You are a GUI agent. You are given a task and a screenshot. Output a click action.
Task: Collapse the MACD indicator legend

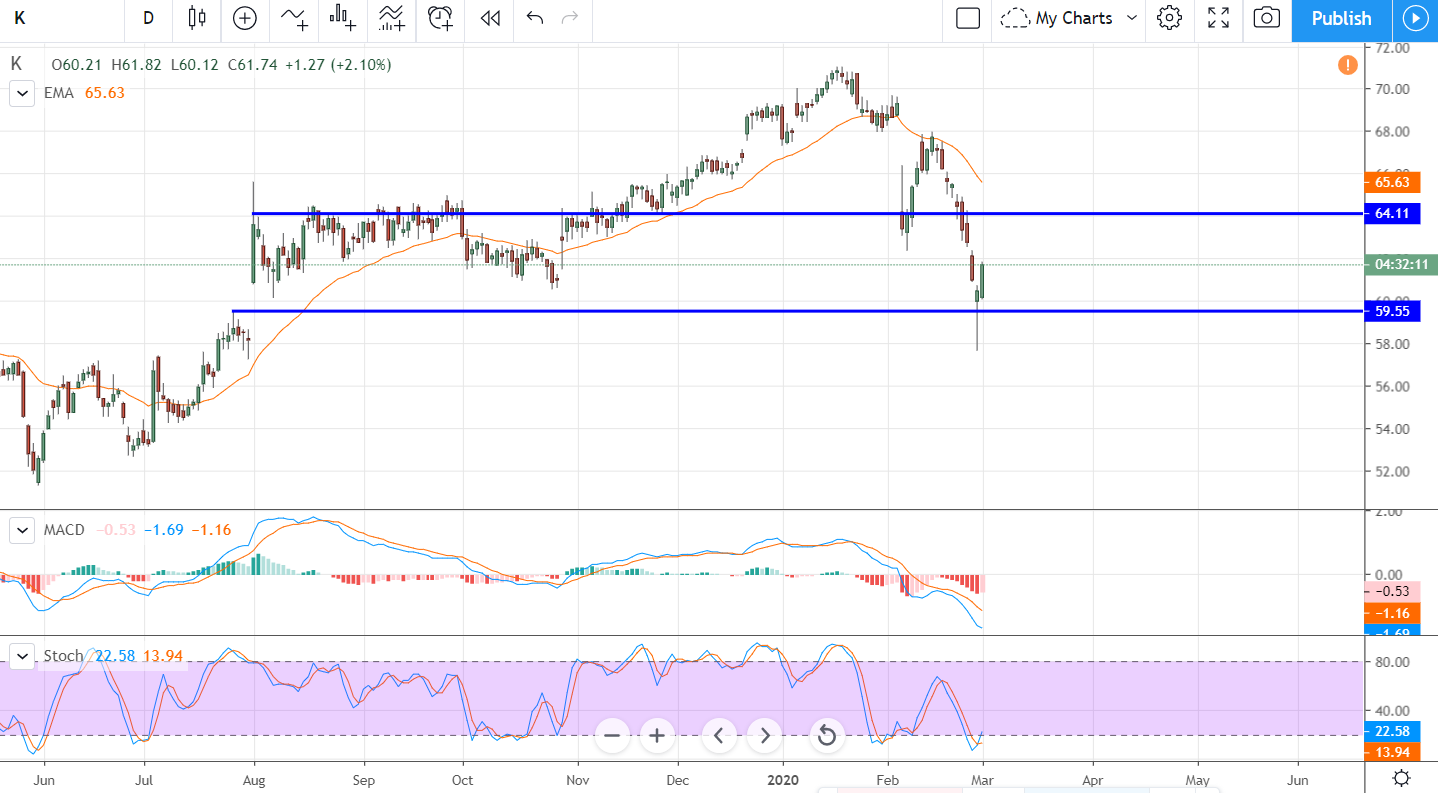pos(22,530)
